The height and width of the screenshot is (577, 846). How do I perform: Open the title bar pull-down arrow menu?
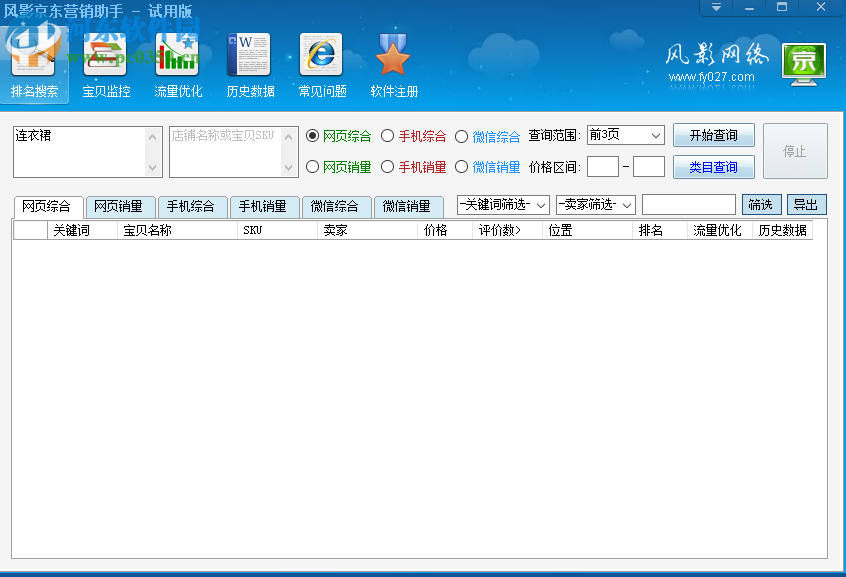click(x=716, y=8)
